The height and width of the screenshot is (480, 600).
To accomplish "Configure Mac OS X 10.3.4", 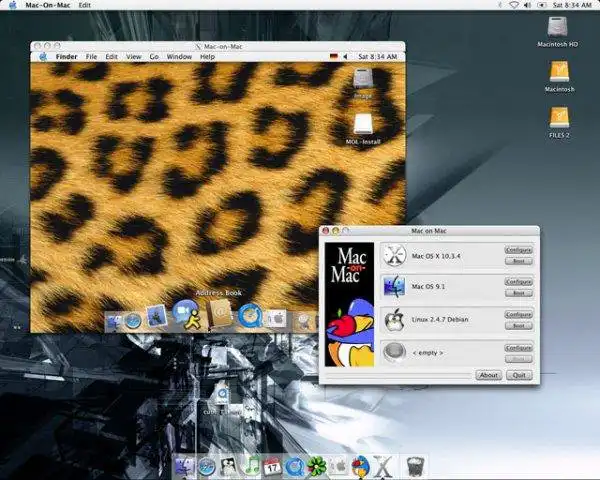I will coord(518,250).
